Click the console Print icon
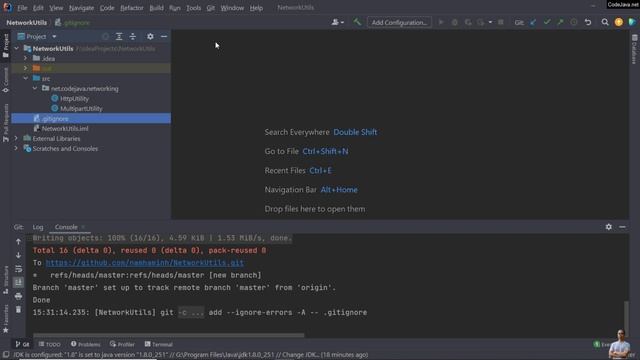 tap(18, 296)
